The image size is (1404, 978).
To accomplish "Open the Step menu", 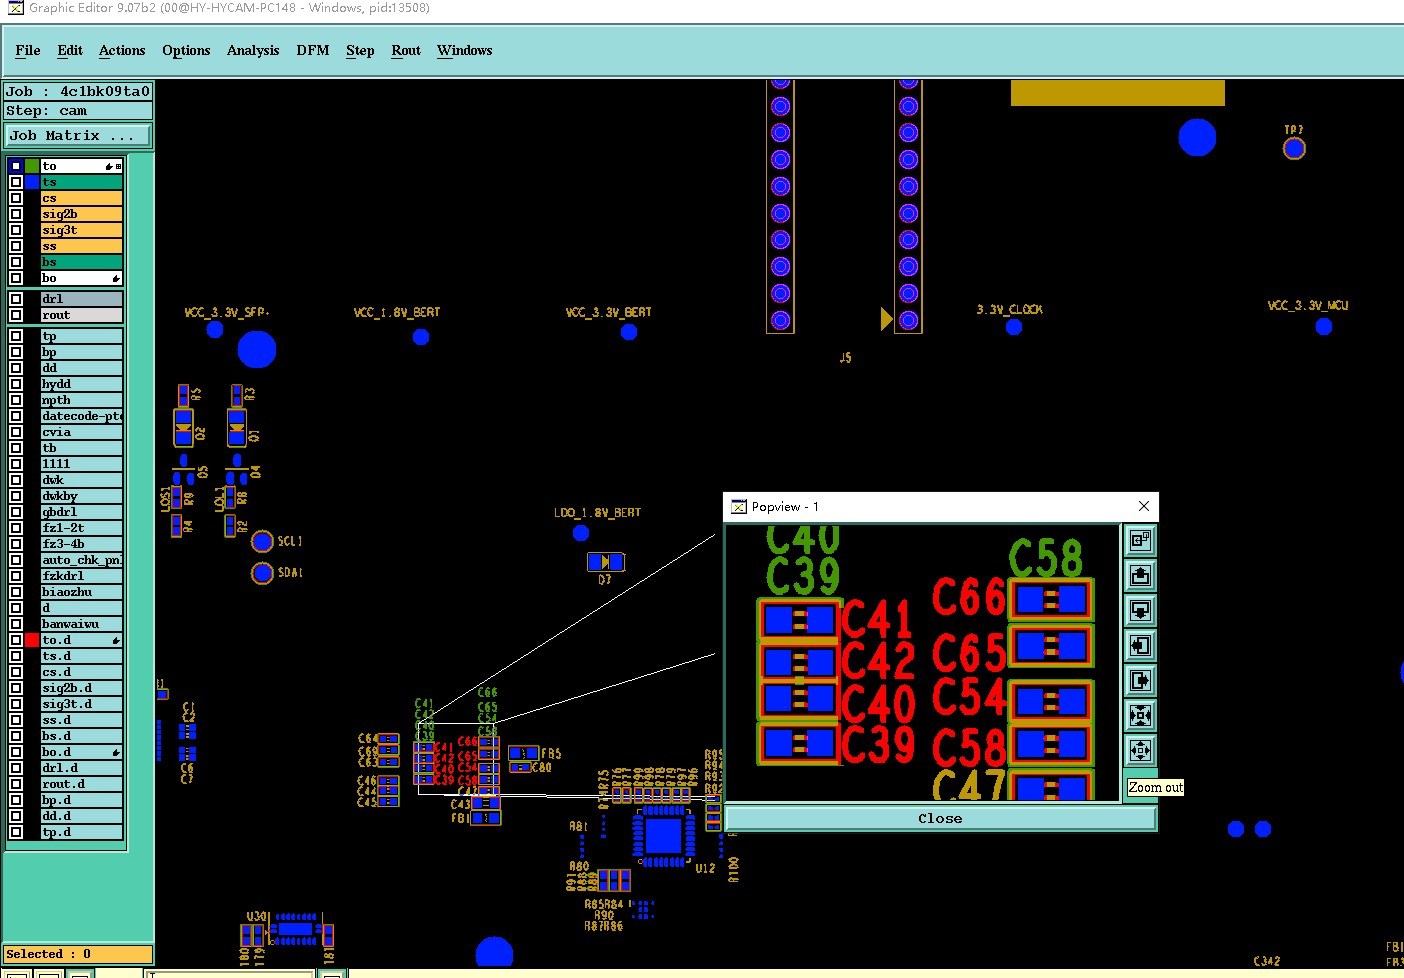I will (360, 50).
